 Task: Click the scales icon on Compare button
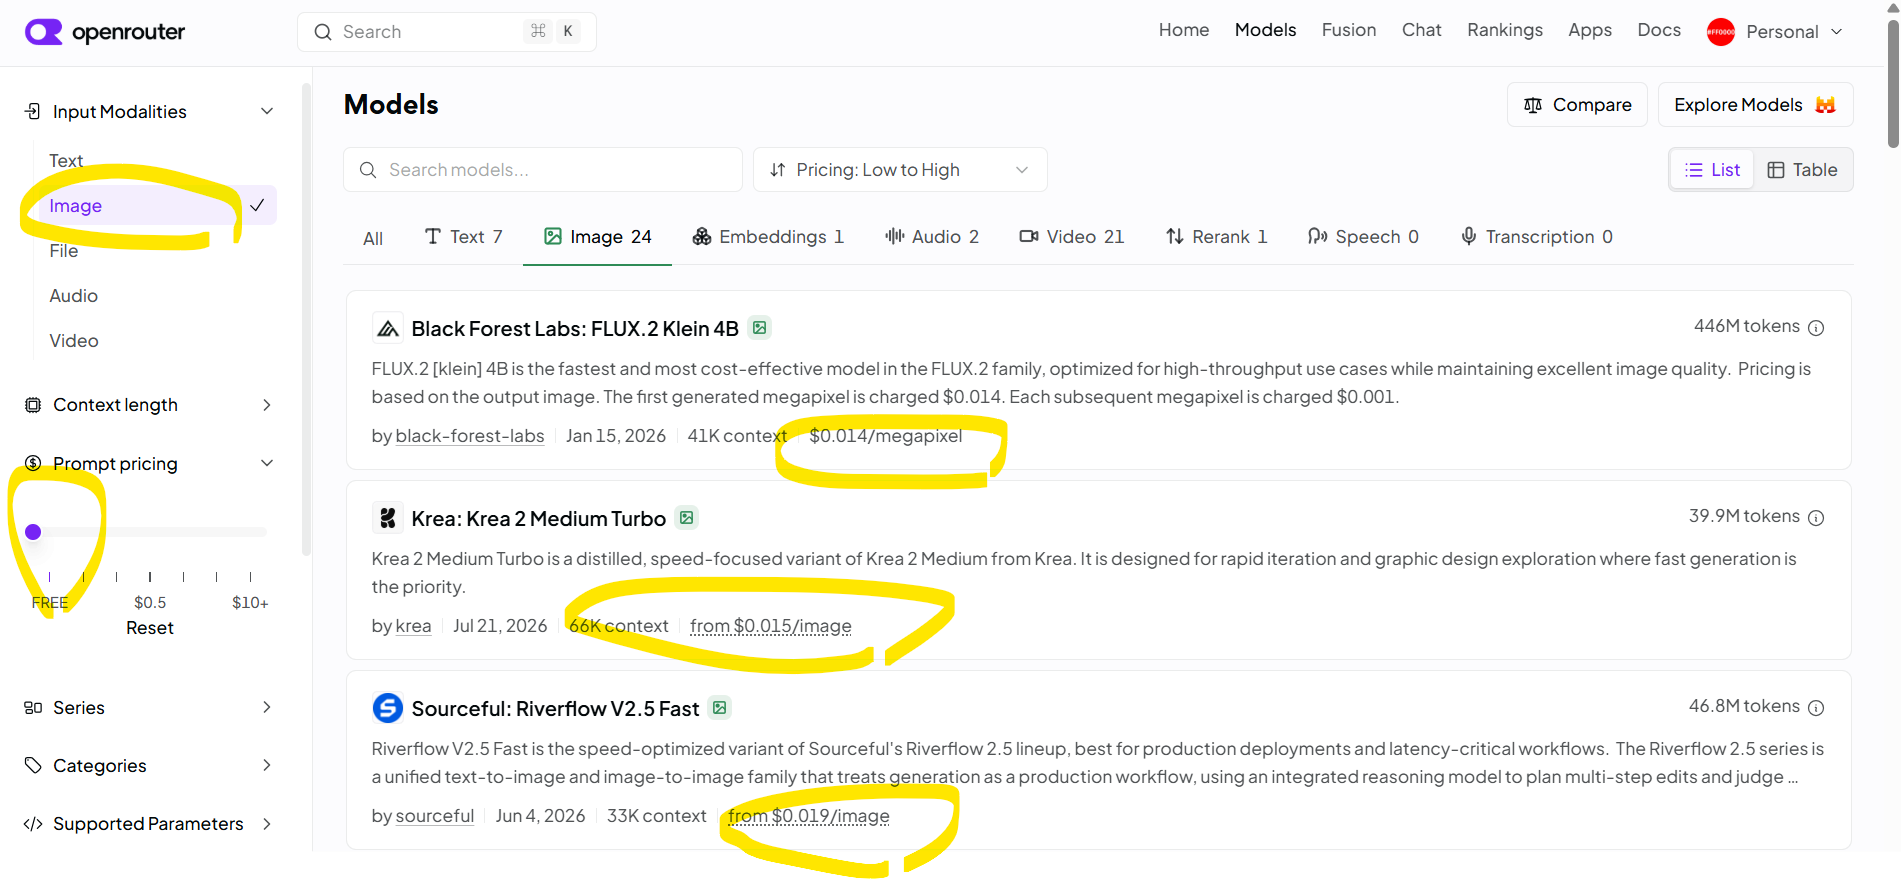coord(1533,105)
